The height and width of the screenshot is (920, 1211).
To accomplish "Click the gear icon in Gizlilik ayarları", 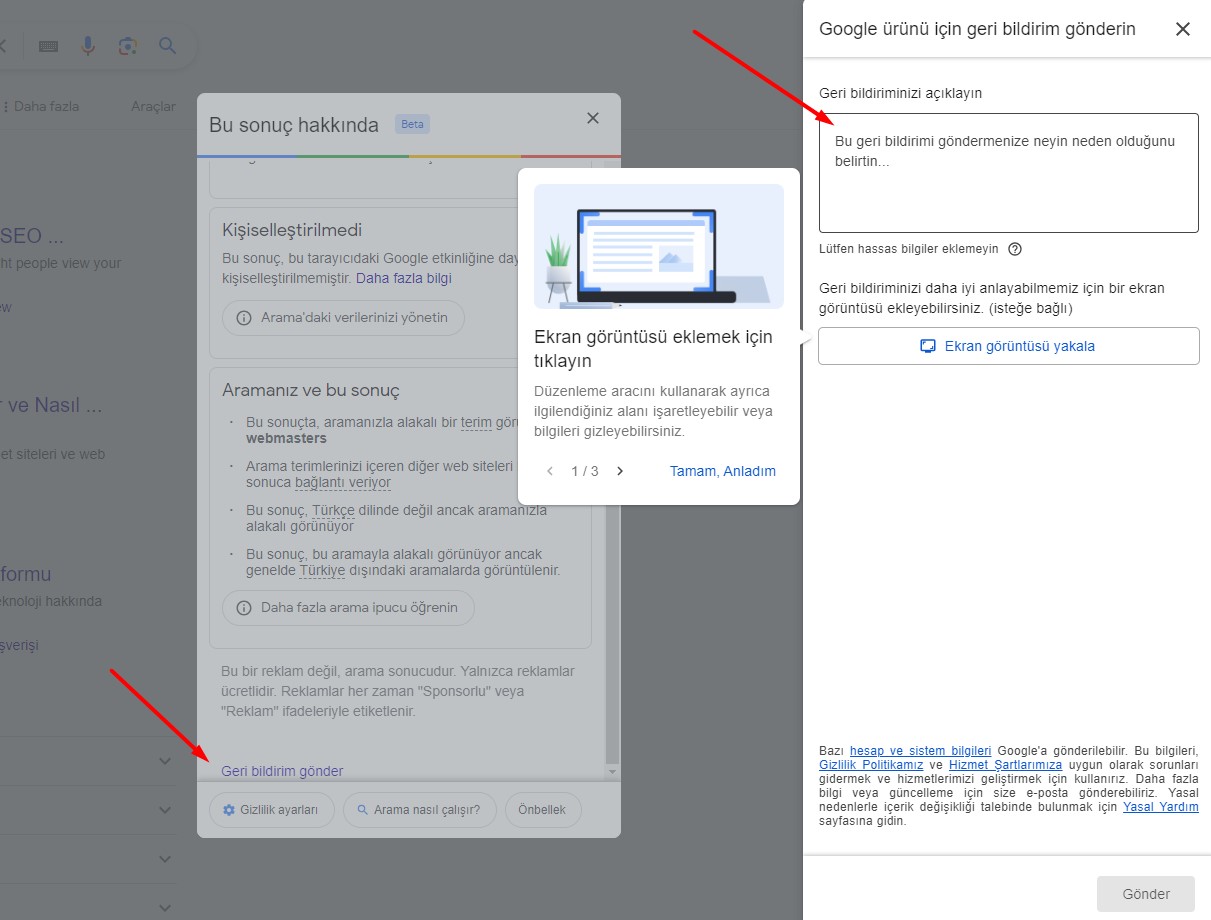I will click(229, 810).
